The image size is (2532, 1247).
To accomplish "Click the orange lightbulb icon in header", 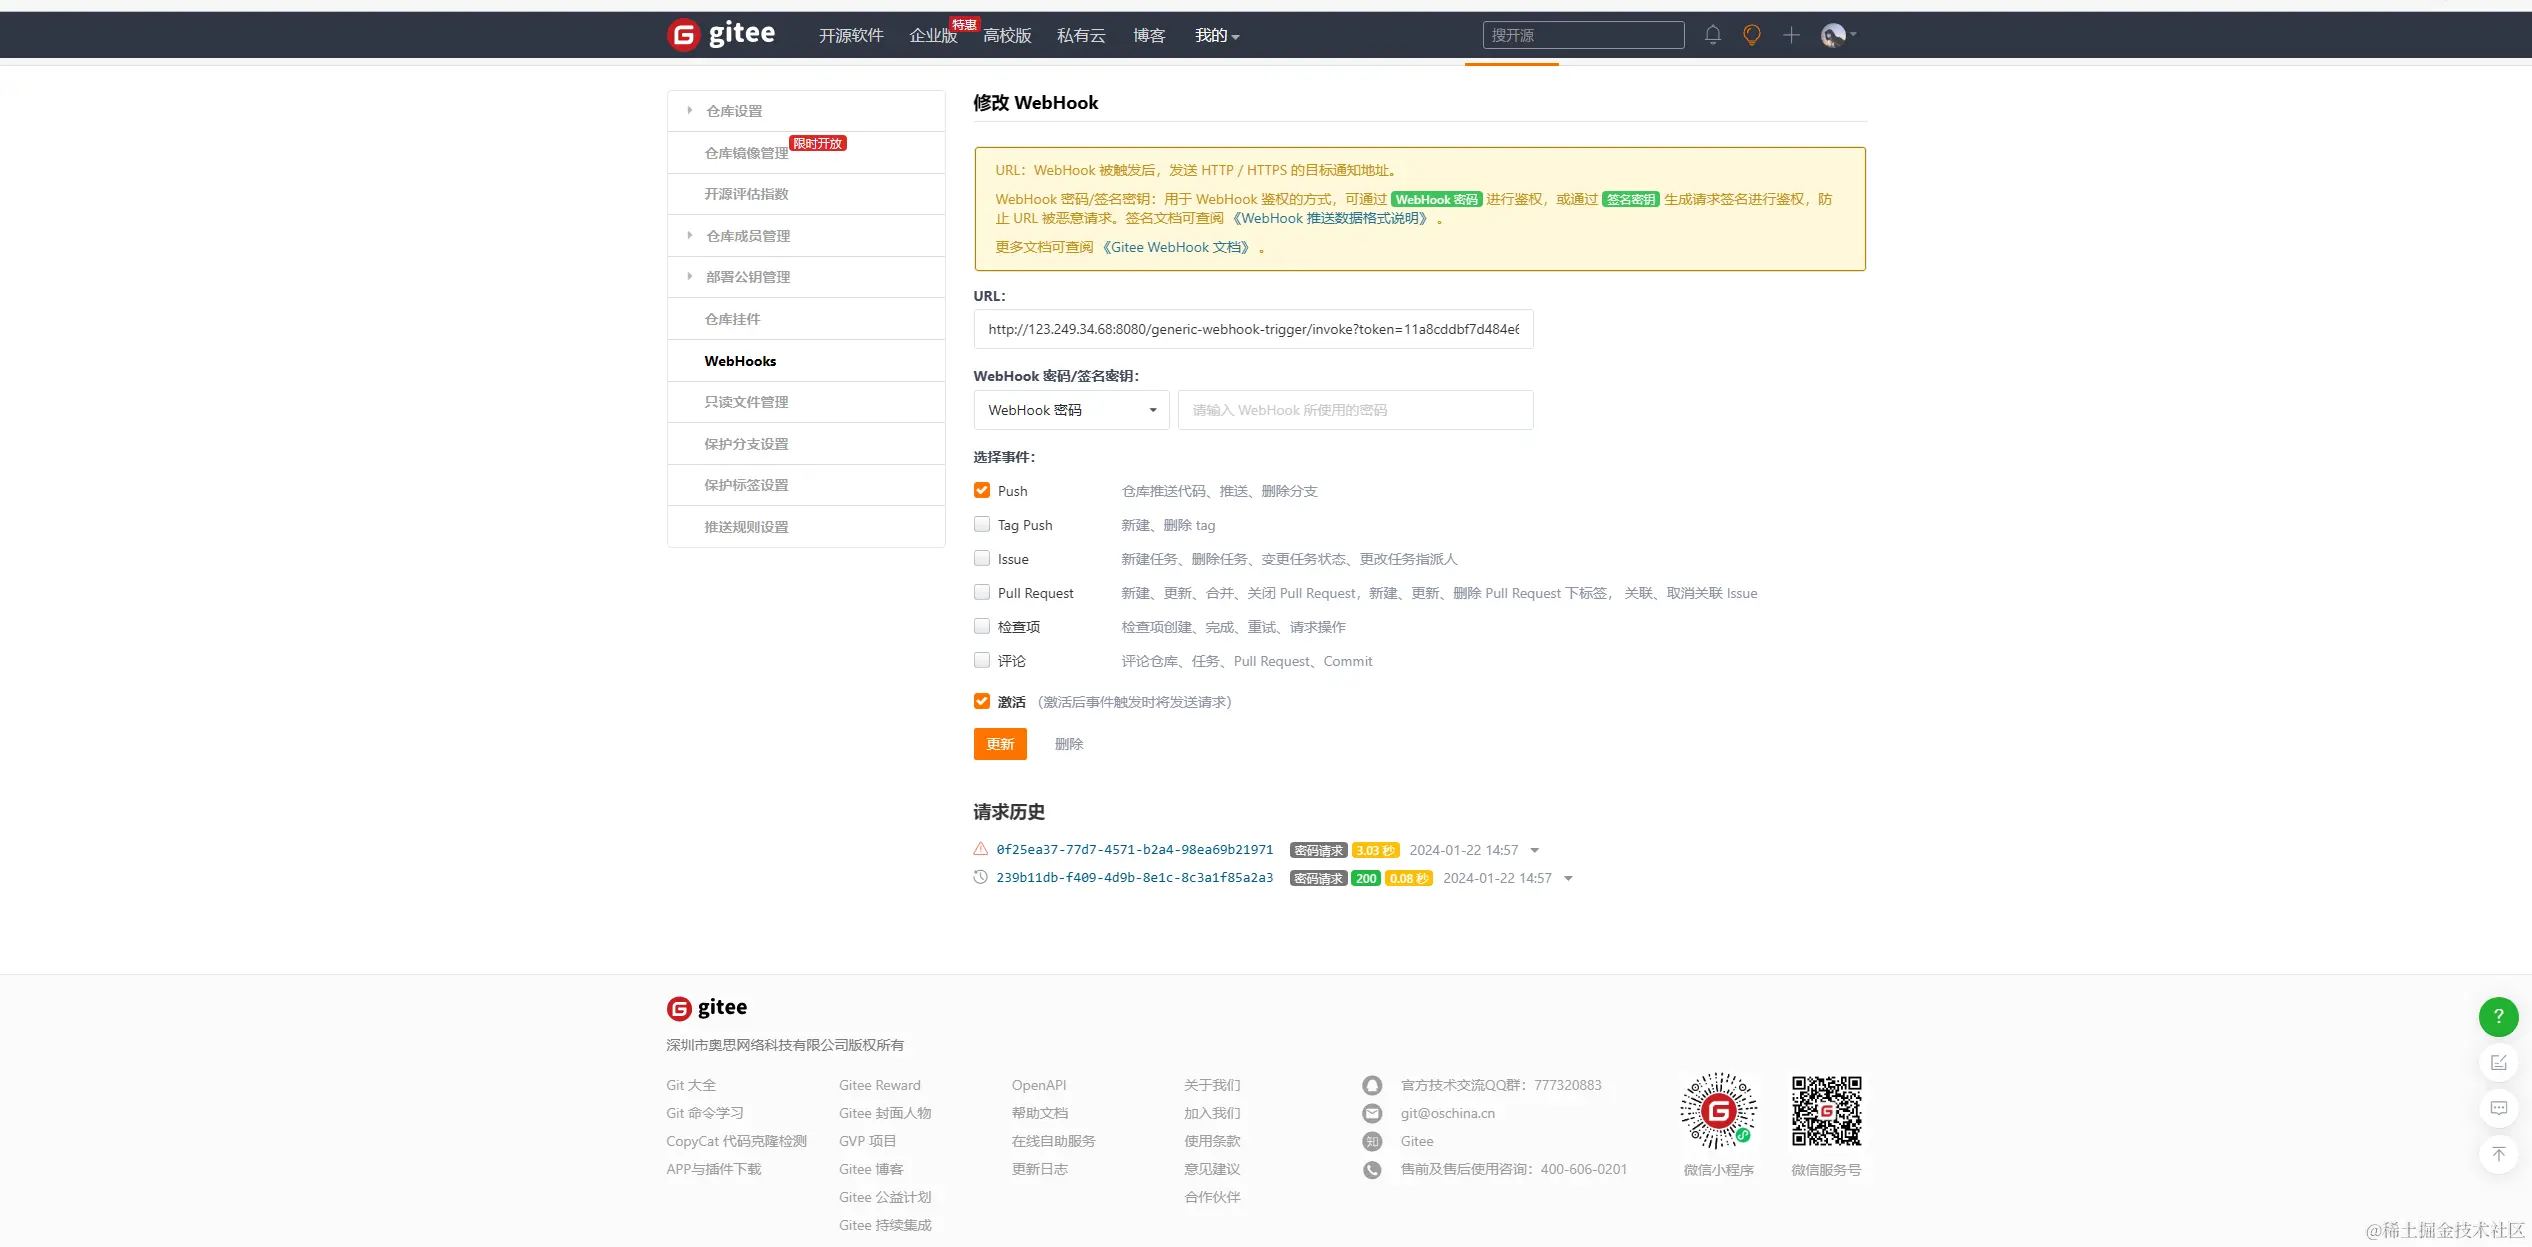I will 1751,35.
